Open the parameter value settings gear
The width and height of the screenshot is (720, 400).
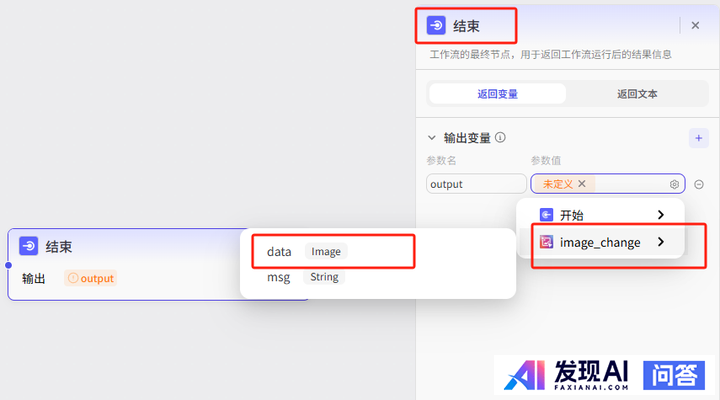click(675, 184)
